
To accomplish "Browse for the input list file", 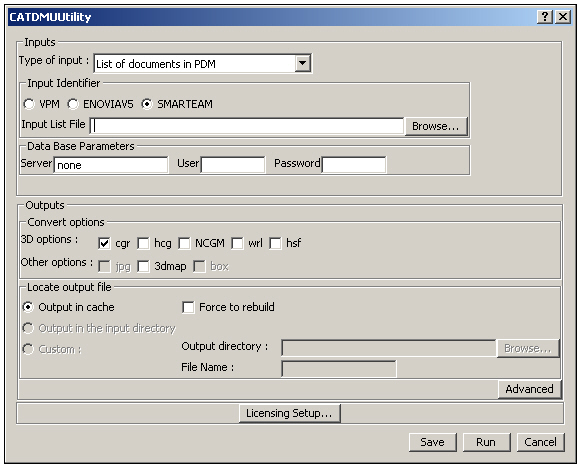I will tap(436, 126).
